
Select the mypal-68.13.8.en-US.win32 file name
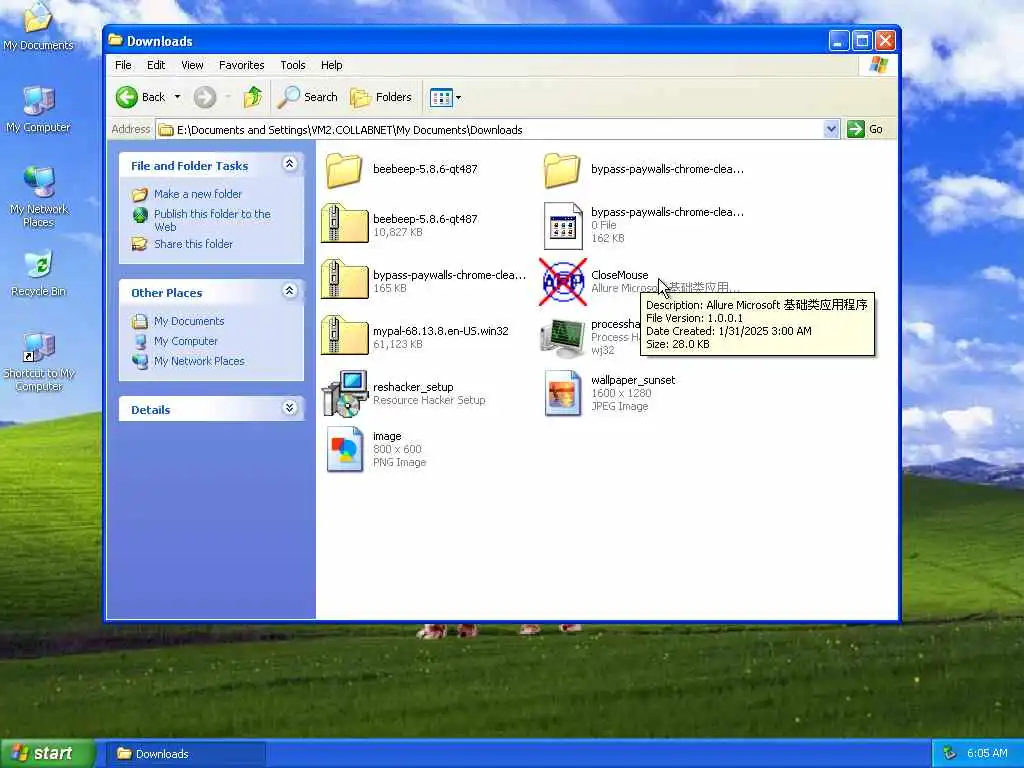pos(440,330)
